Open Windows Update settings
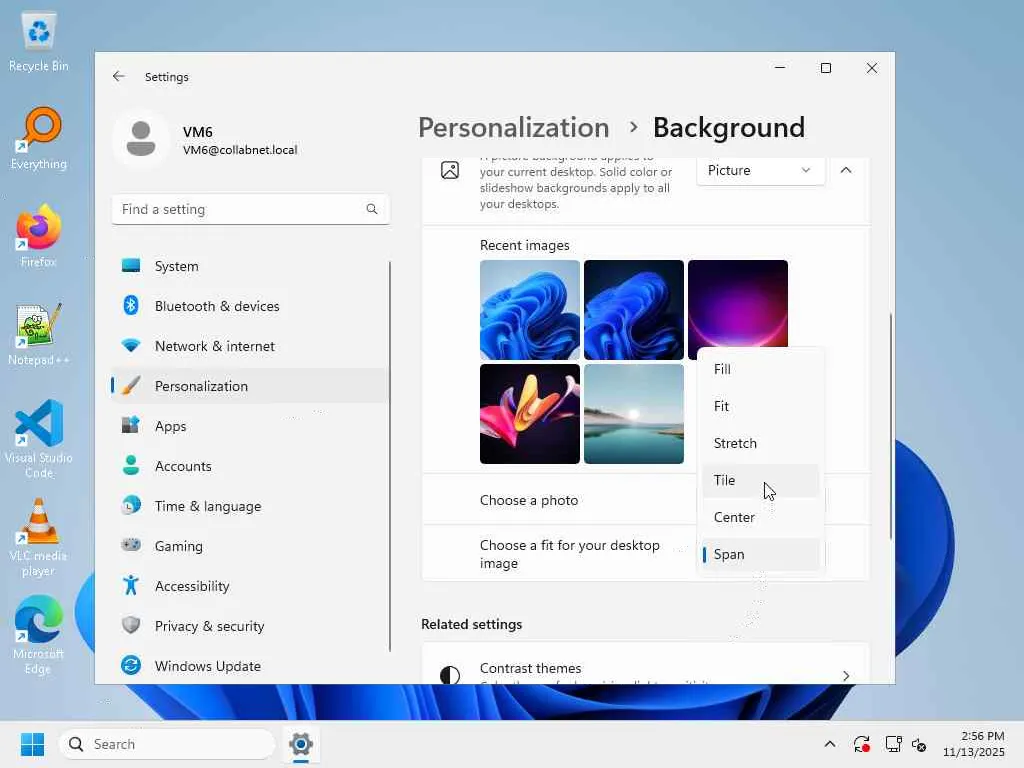 click(250, 666)
